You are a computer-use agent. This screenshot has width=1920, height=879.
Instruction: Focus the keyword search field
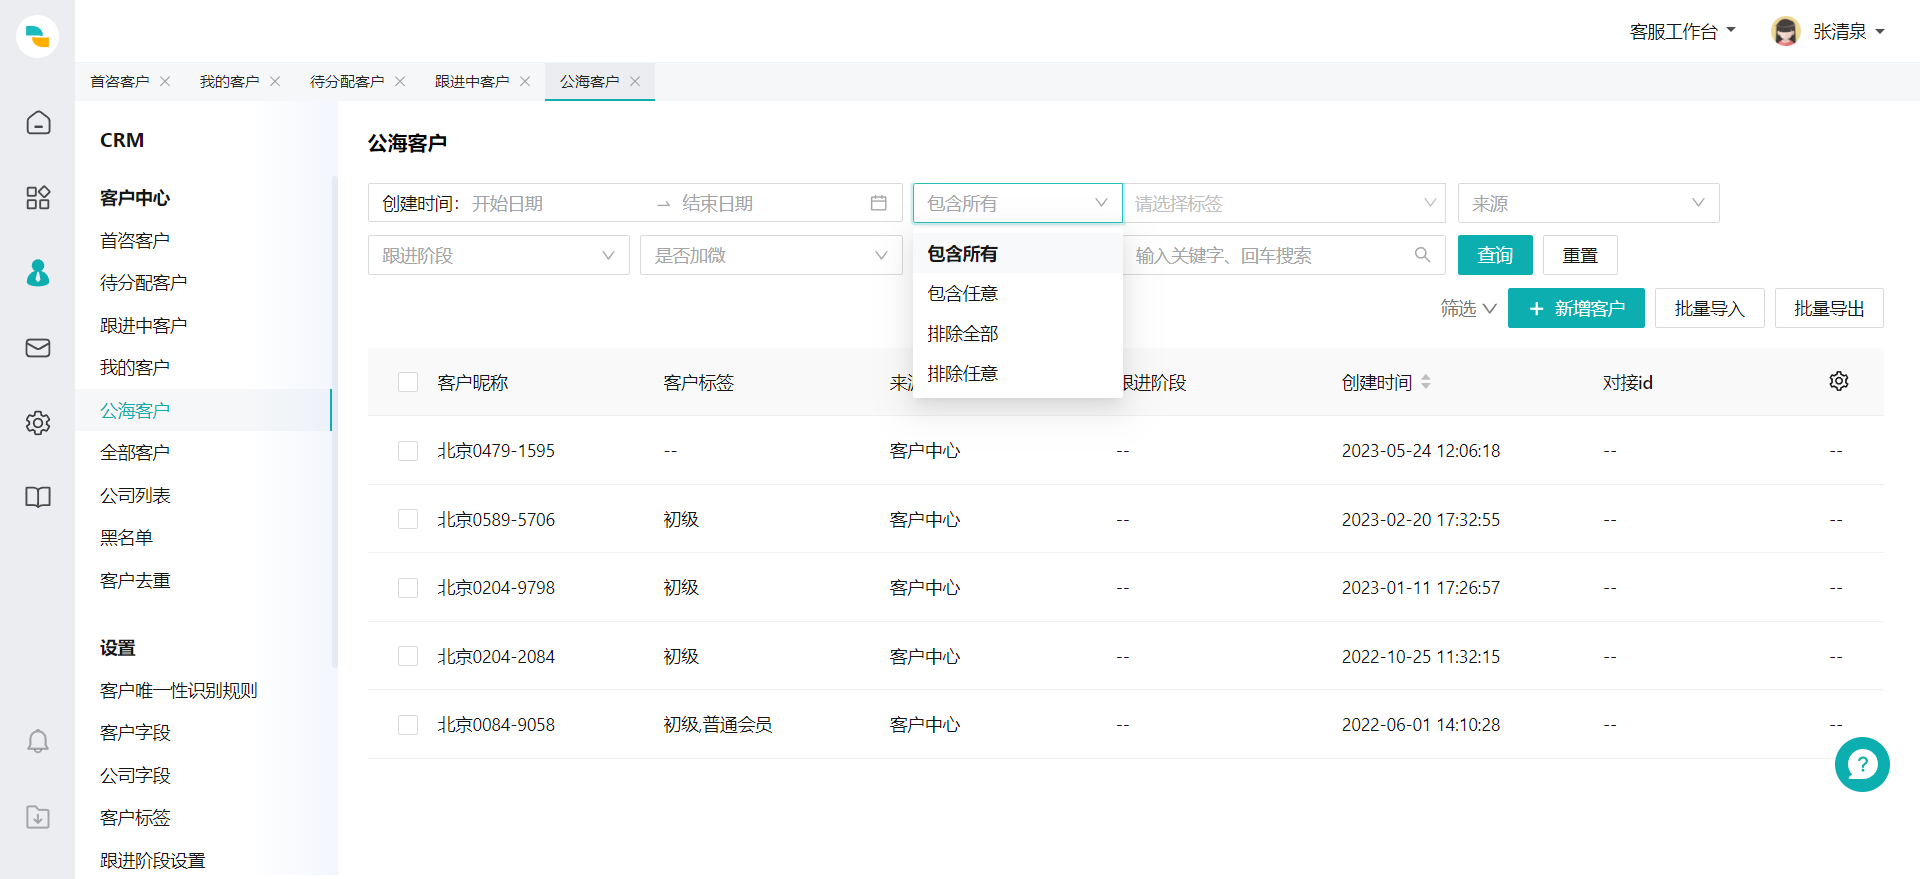tap(1284, 255)
